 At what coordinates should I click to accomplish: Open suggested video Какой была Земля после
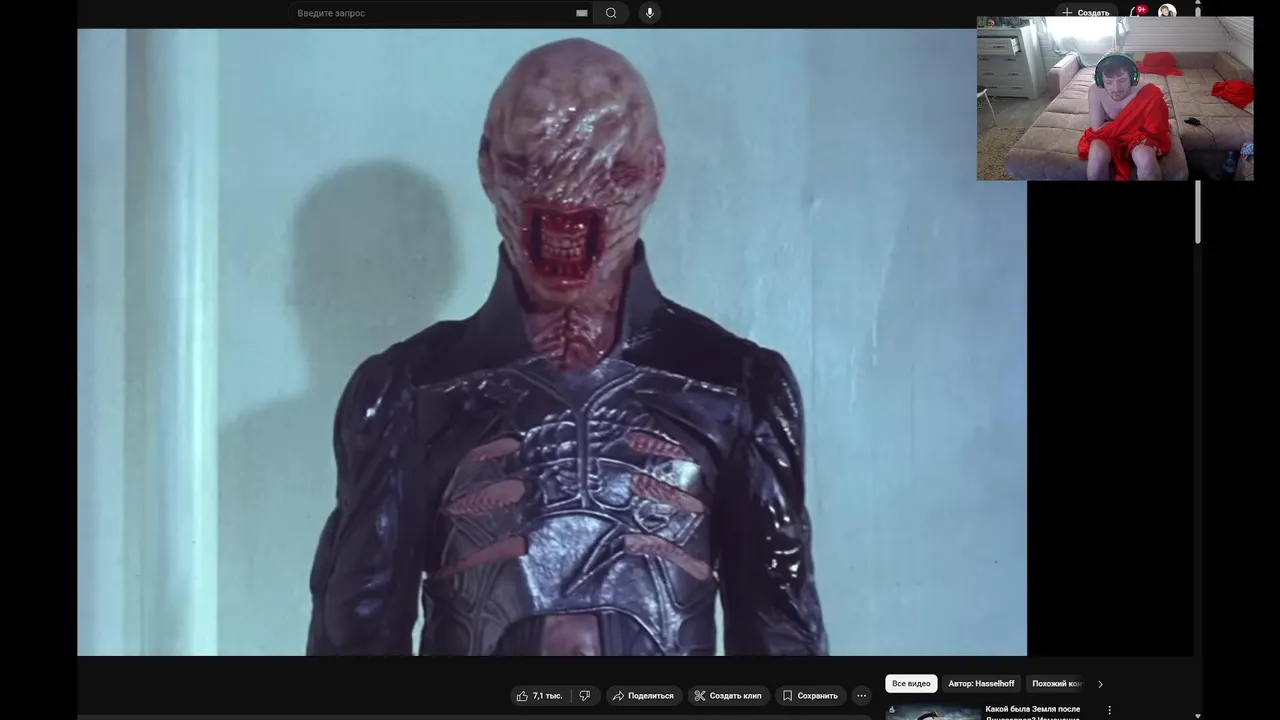click(x=1033, y=712)
